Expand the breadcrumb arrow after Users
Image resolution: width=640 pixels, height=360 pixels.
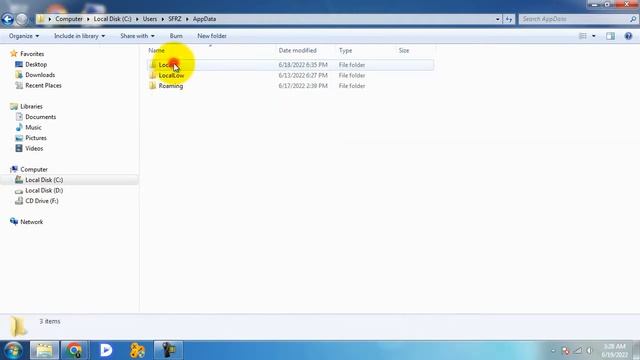162,19
